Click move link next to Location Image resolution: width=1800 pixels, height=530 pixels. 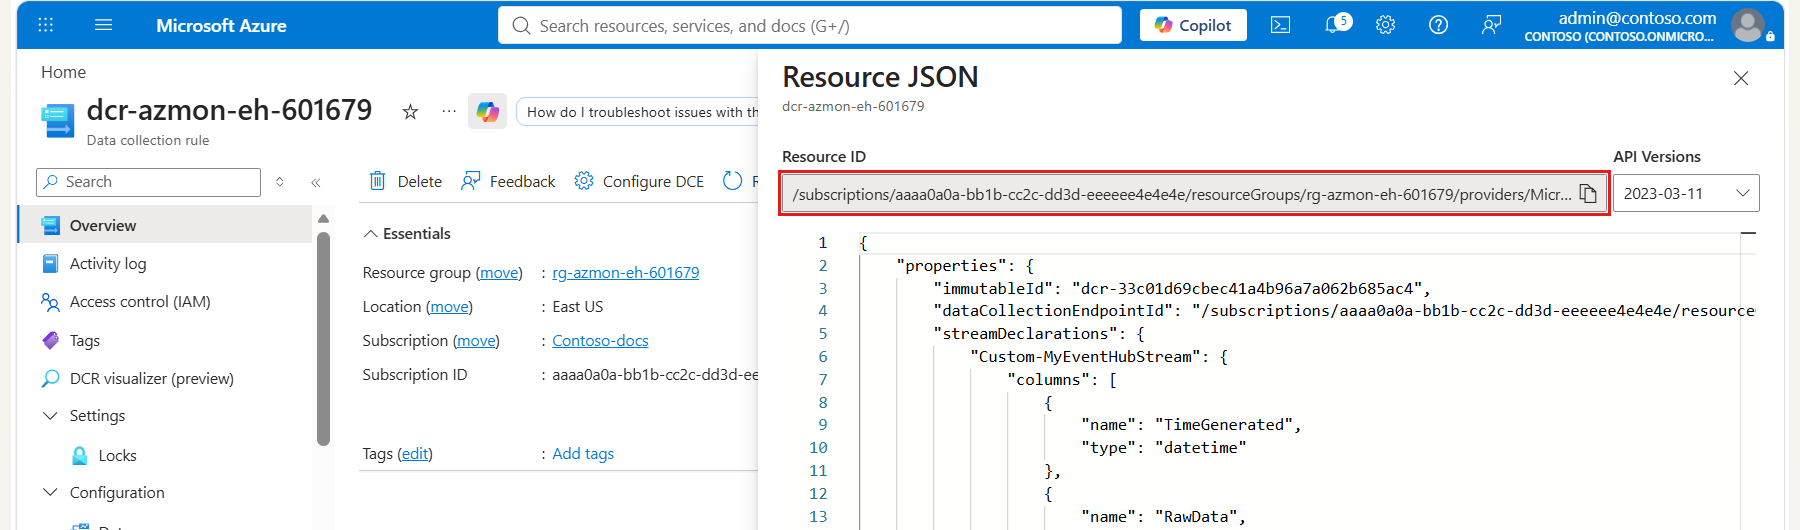tap(449, 306)
